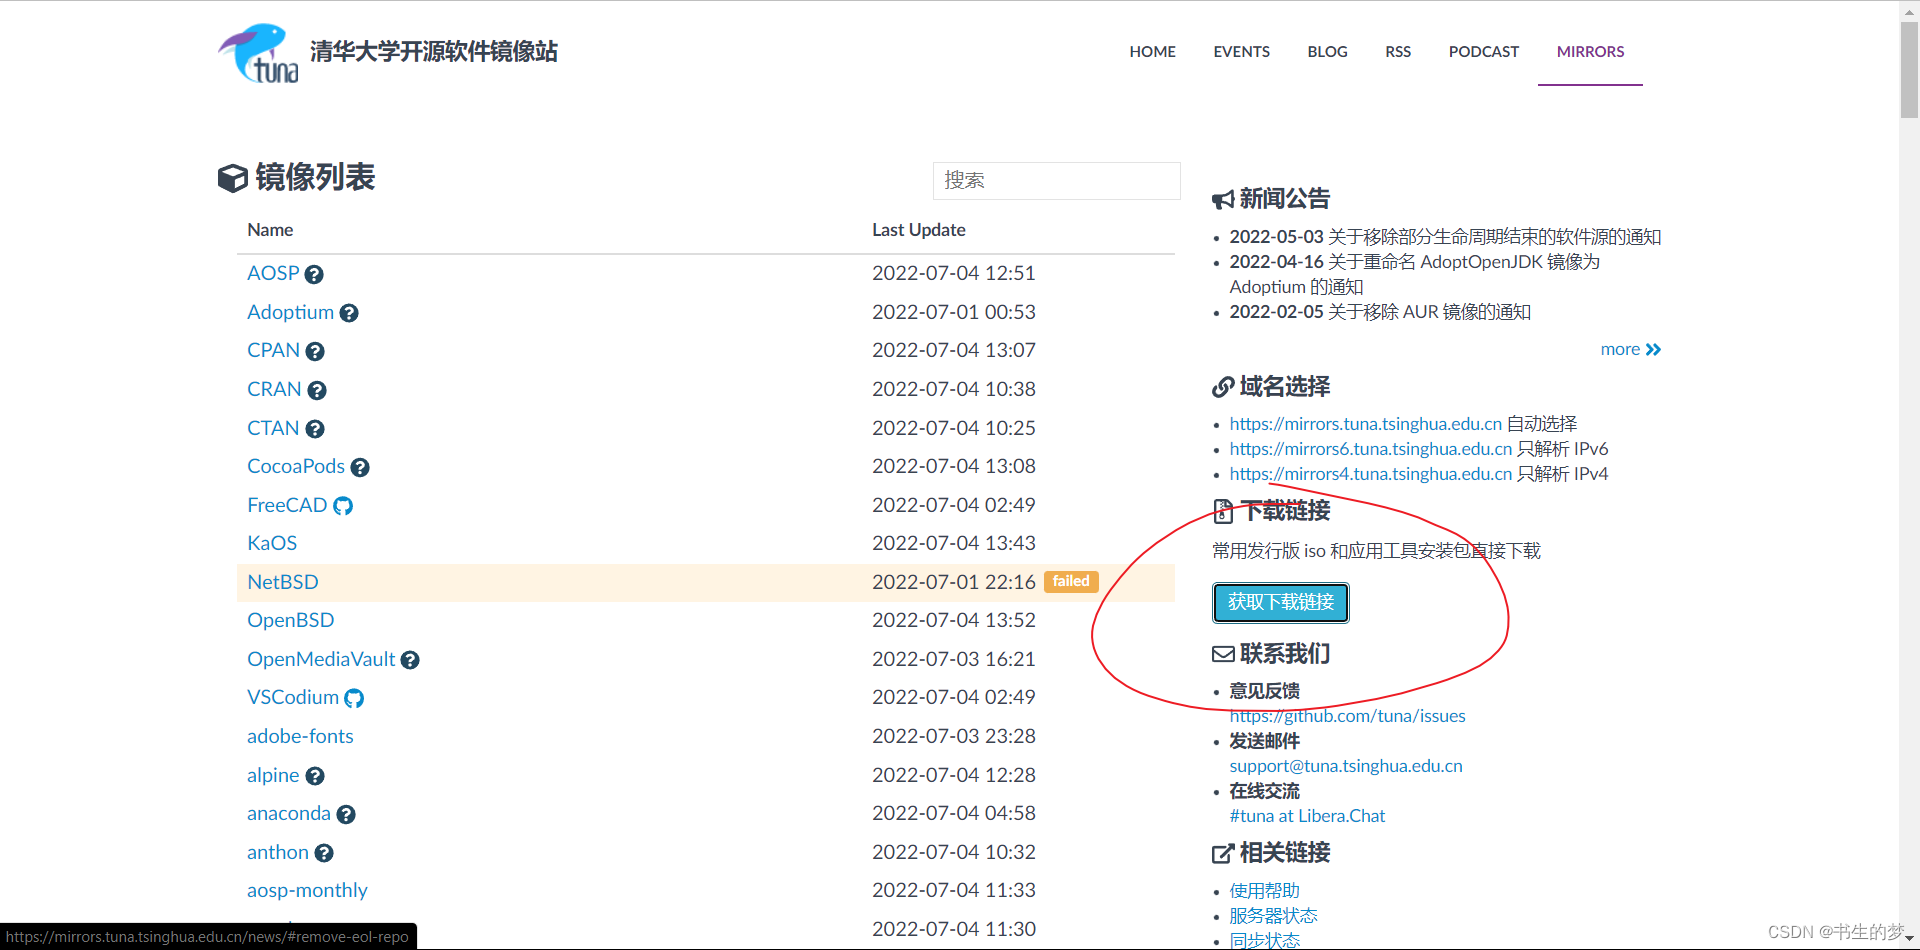The height and width of the screenshot is (950, 1920).
Task: Click the vertical page scrollbar thumb
Action: [x=1909, y=70]
